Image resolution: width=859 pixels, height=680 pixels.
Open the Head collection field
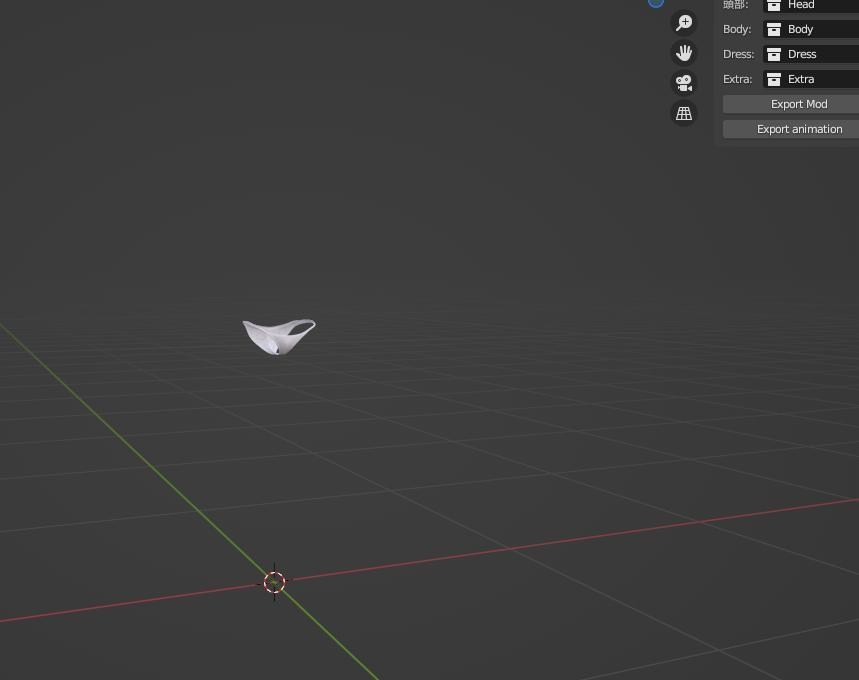[811, 5]
